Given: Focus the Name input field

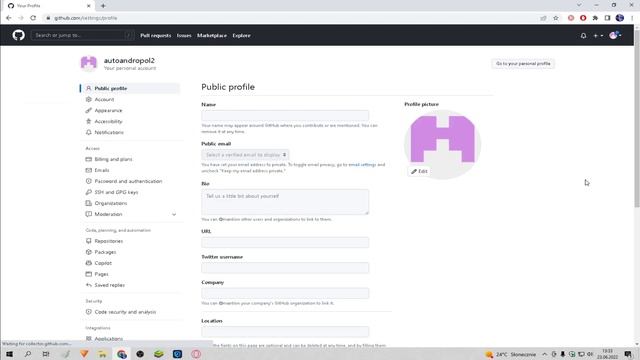Looking at the screenshot, I should point(285,116).
